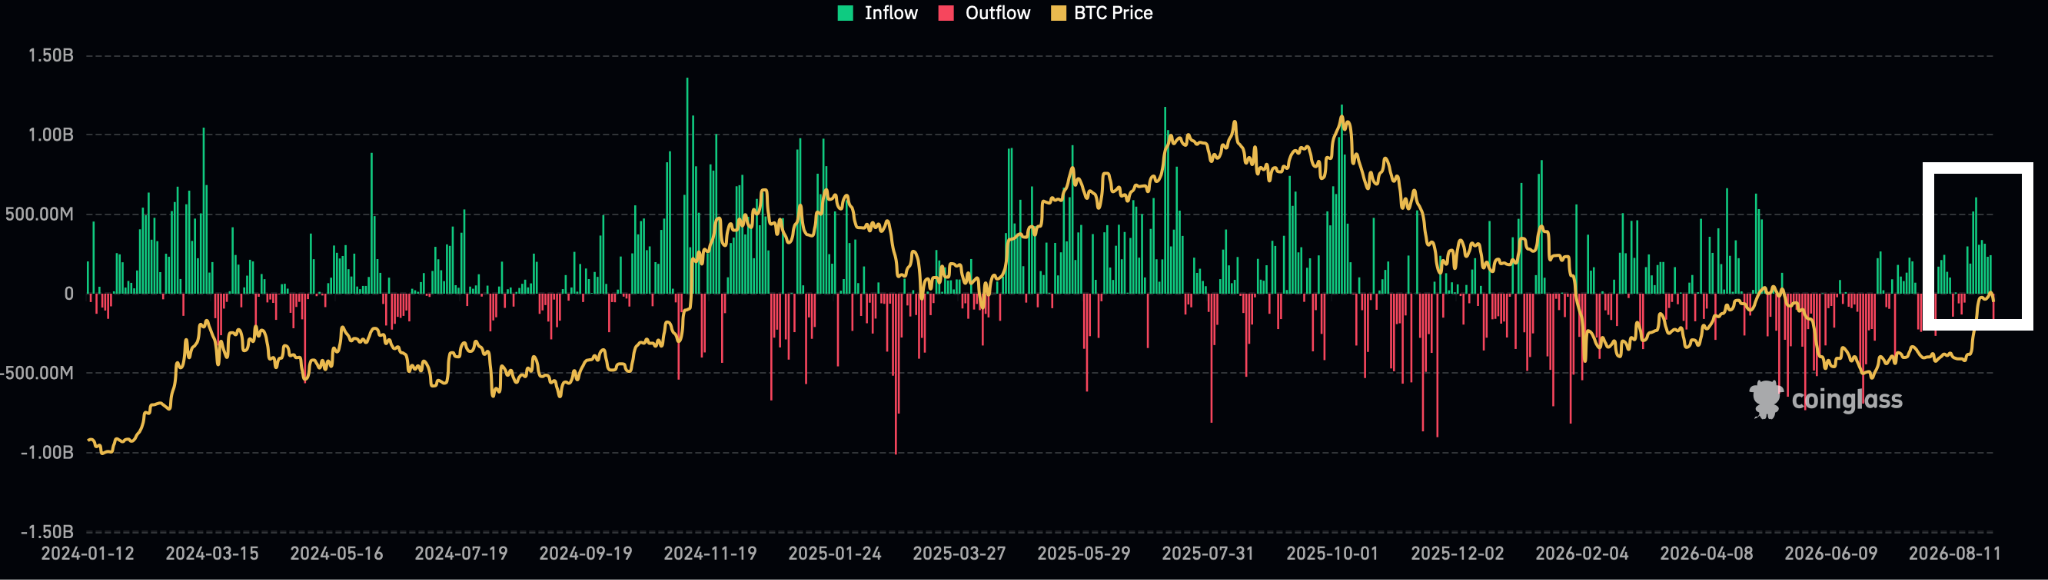Click the -500.00M y-axis label

pos(37,373)
